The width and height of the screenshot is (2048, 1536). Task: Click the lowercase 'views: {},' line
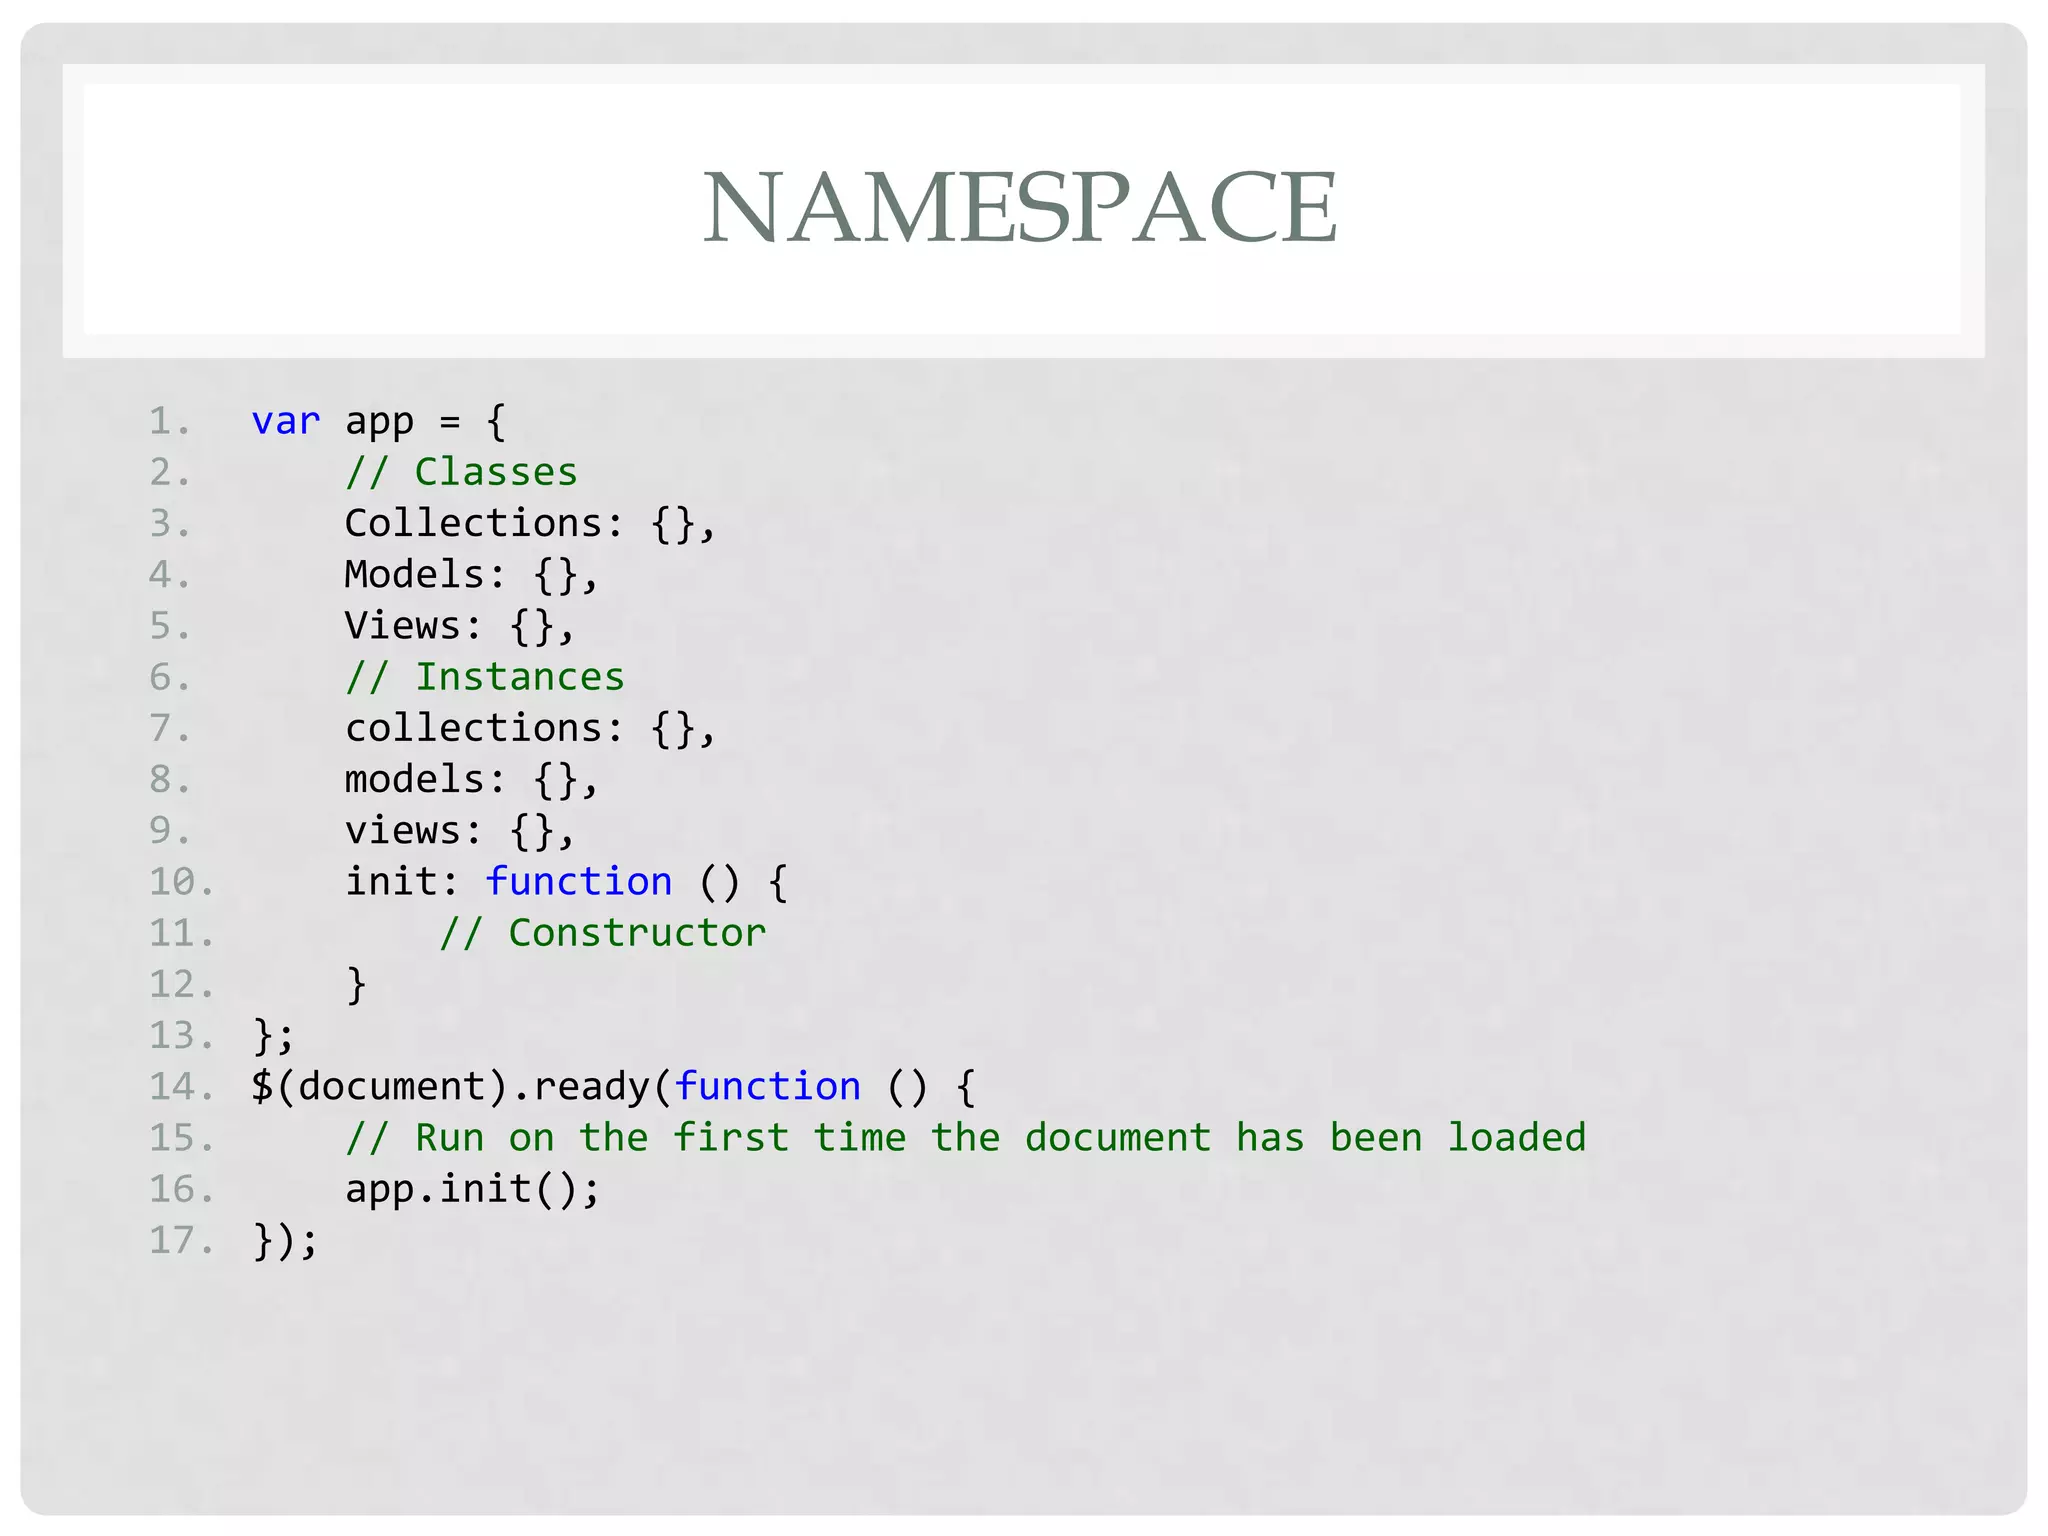pyautogui.click(x=460, y=831)
